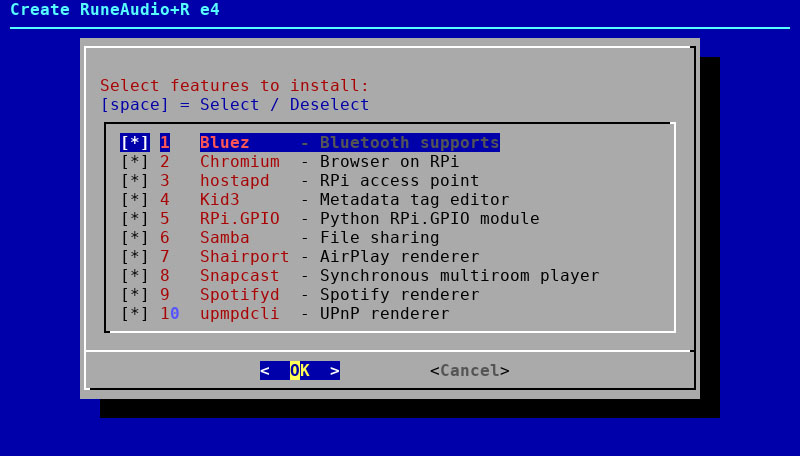Click the 'AirPlay renderer' description
The image size is (800, 456).
[399, 257]
